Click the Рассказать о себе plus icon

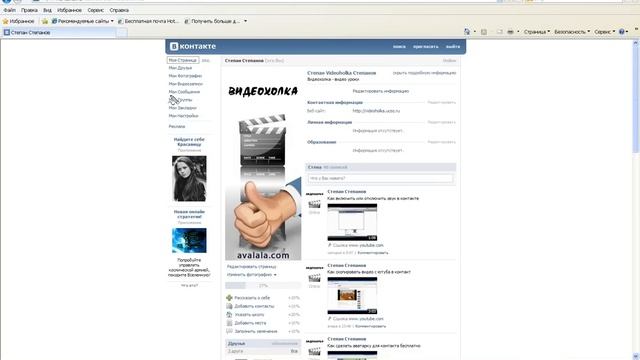[x=229, y=298]
